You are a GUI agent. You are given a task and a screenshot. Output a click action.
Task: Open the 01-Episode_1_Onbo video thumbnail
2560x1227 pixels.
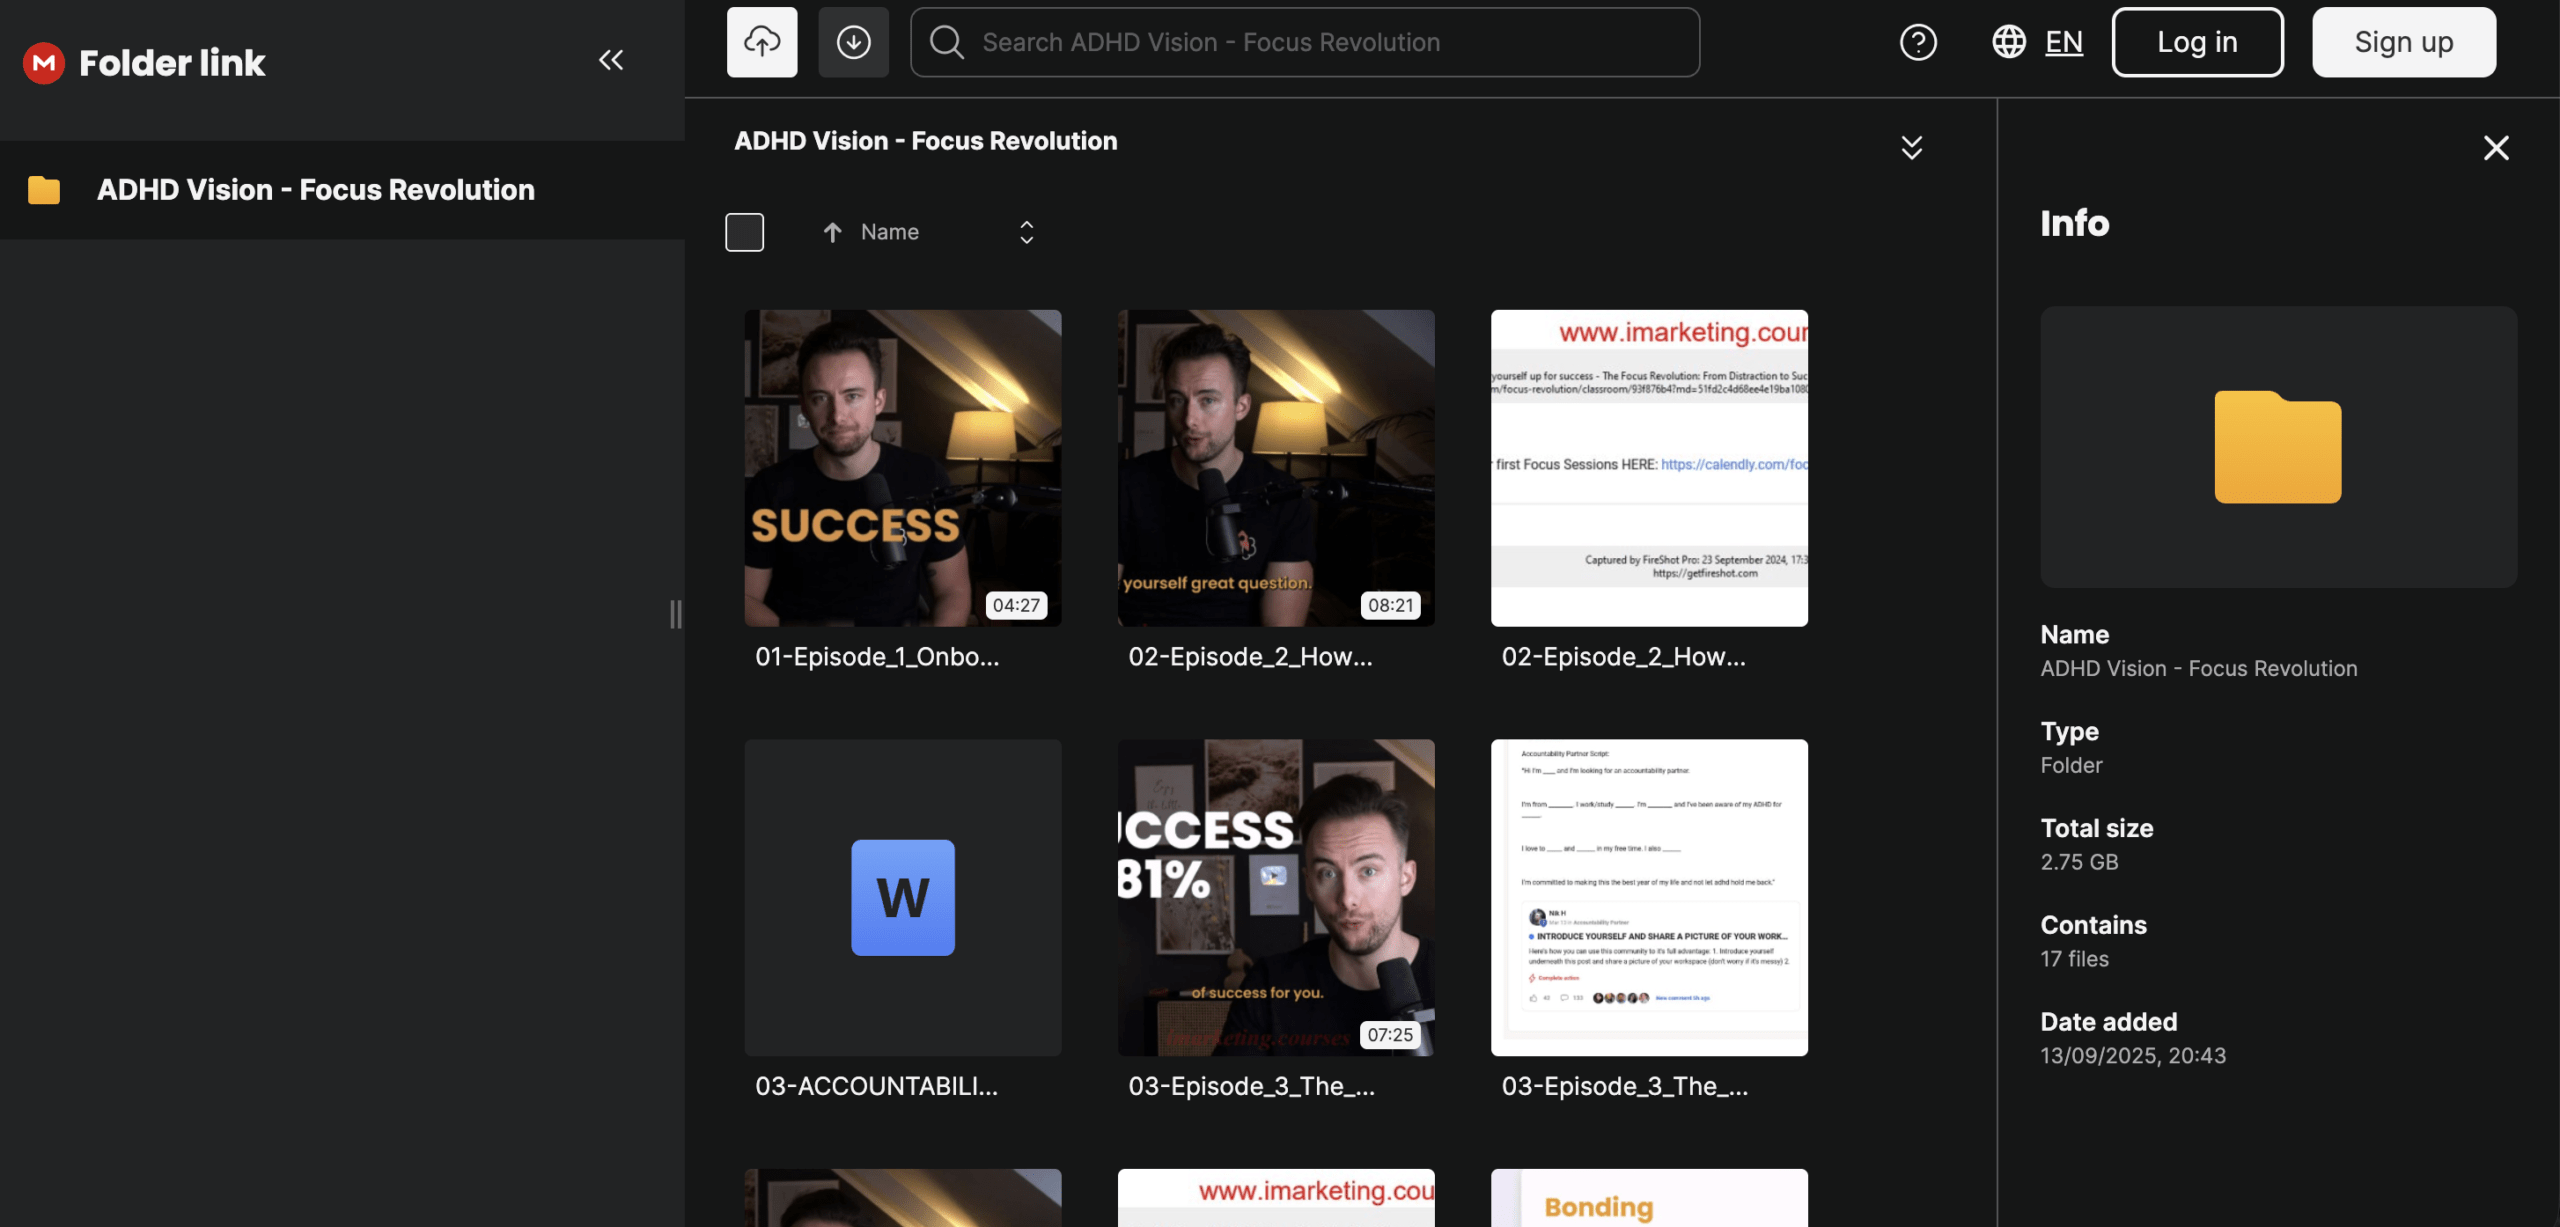902,468
